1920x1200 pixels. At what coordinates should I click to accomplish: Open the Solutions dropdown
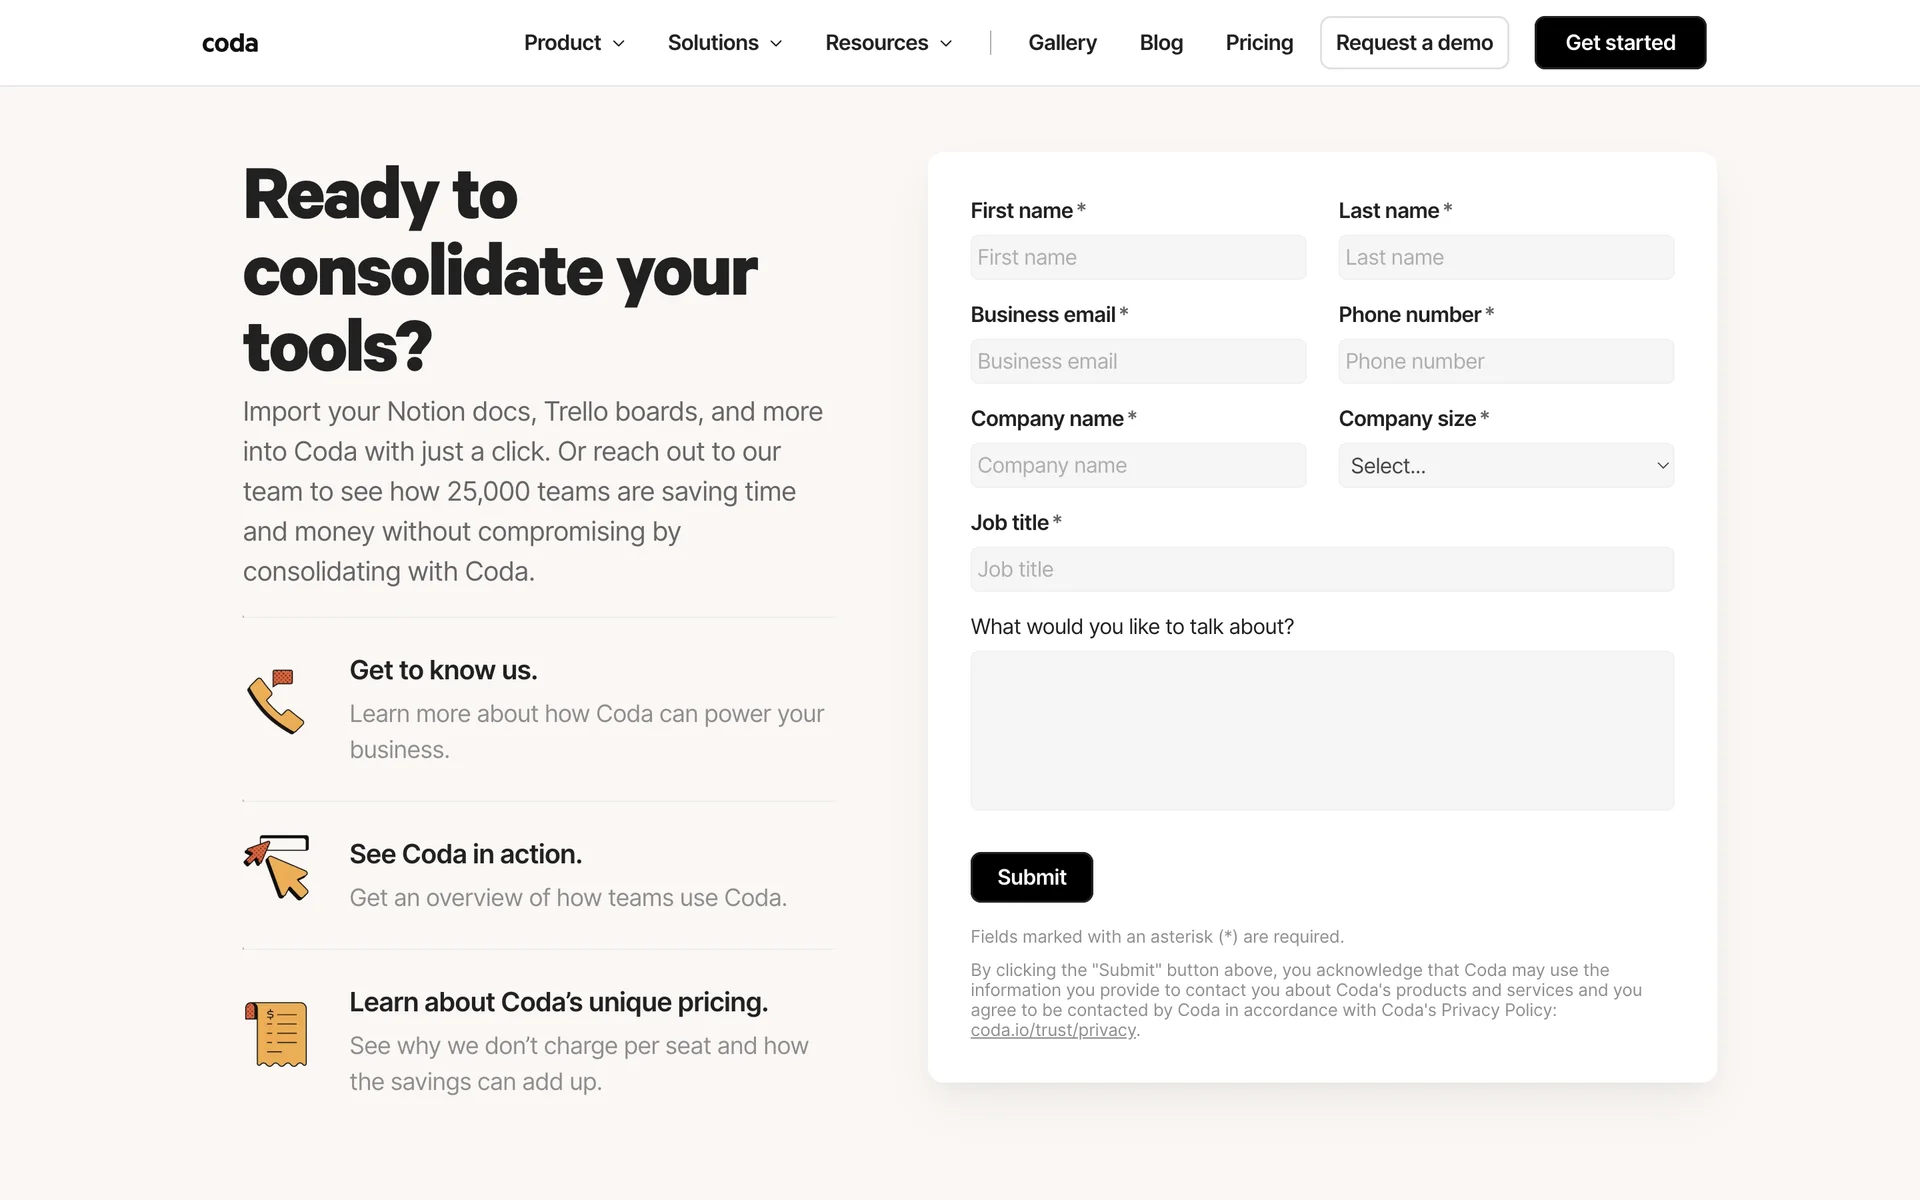coord(725,43)
